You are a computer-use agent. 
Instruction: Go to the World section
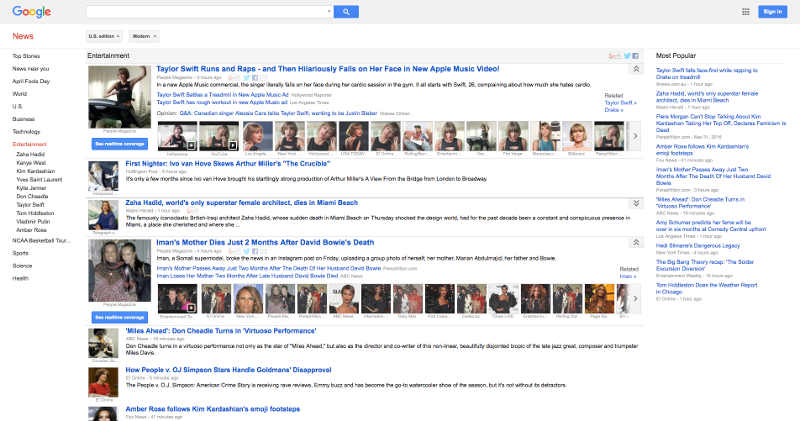pyautogui.click(x=19, y=94)
